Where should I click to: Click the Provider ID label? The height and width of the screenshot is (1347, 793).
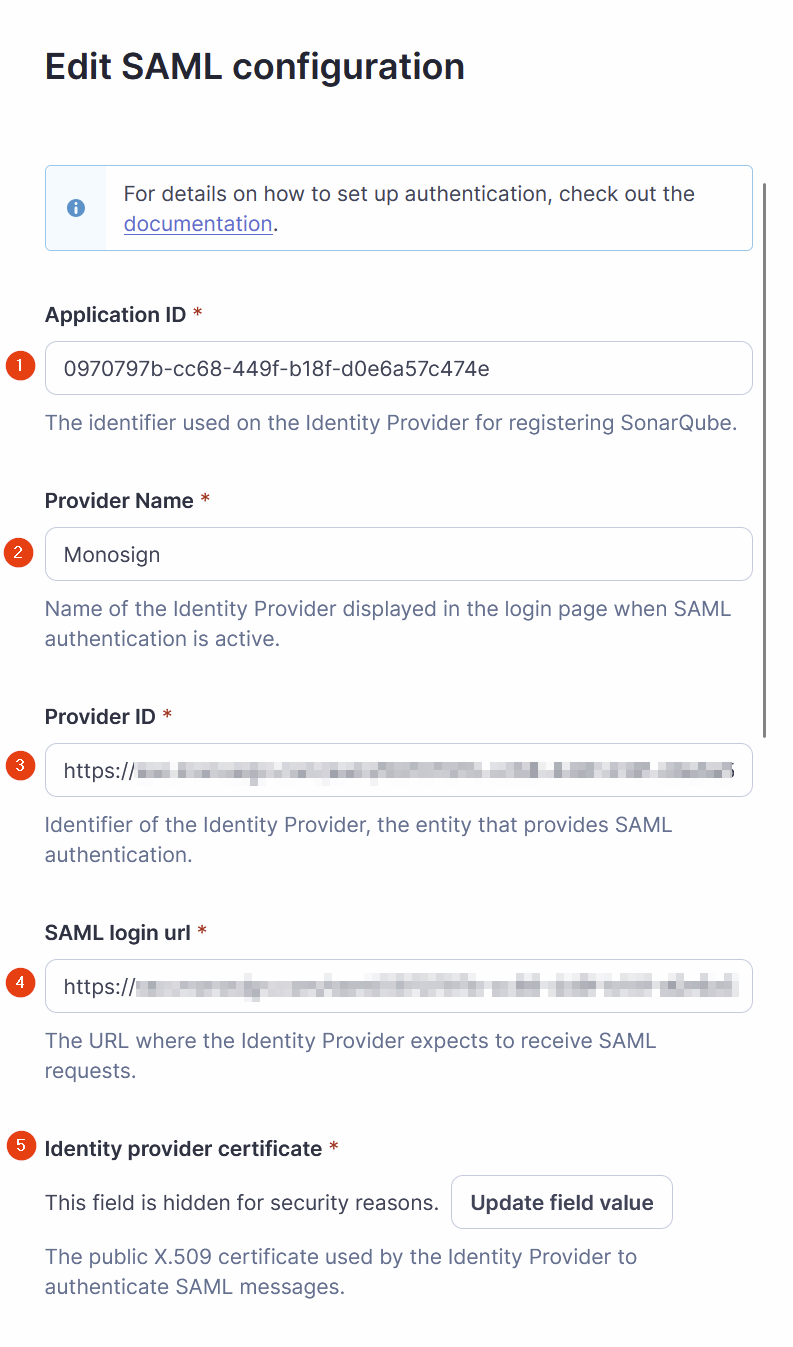100,717
